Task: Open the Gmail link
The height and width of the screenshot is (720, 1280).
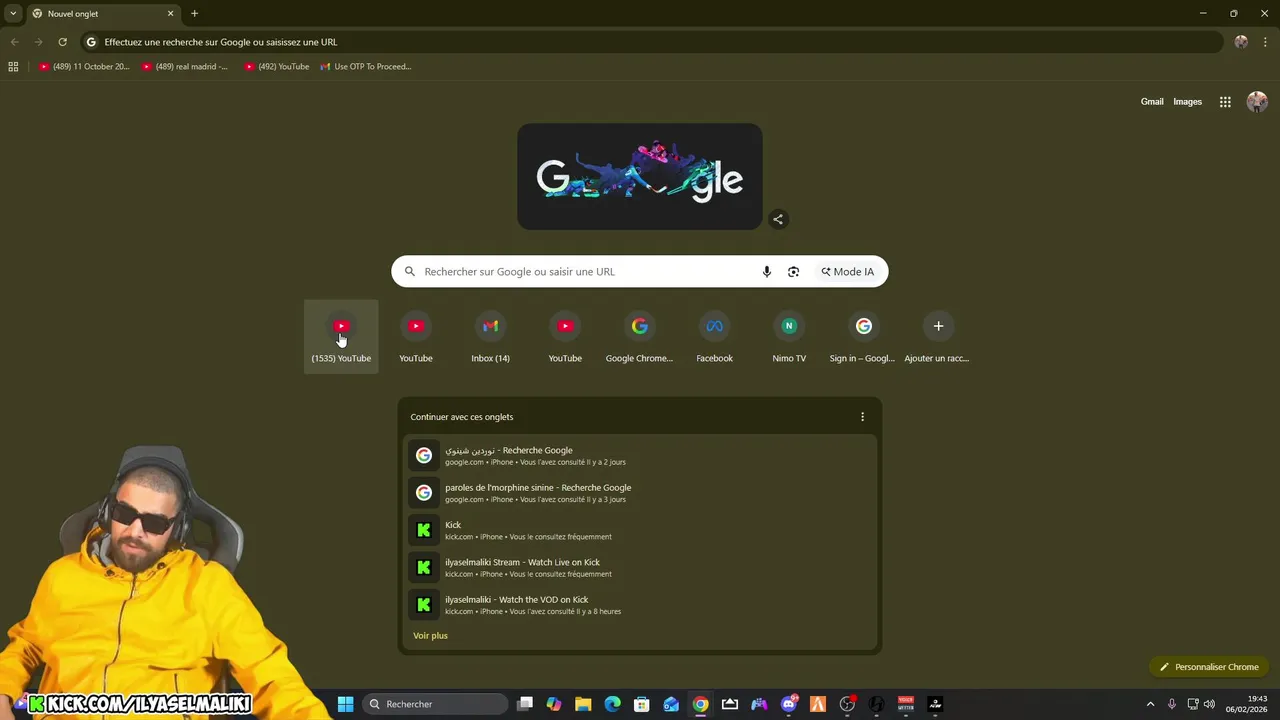Action: (x=1152, y=102)
